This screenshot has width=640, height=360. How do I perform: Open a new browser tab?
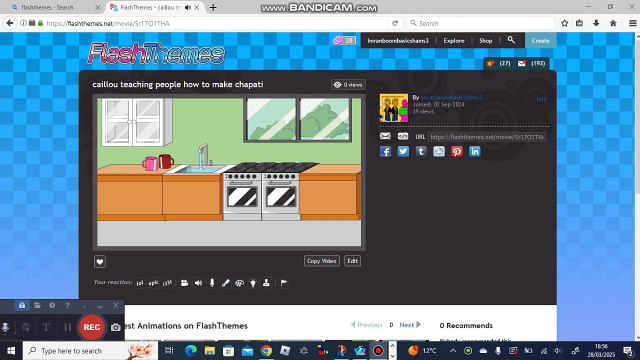coord(213,7)
